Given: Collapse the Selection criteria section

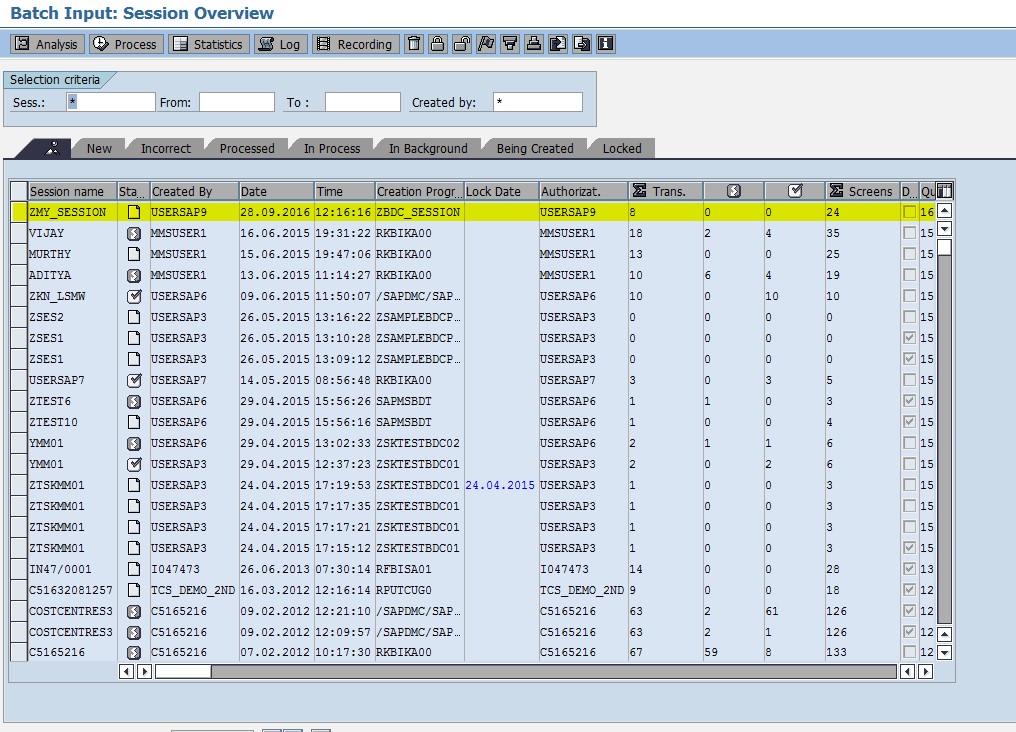Looking at the screenshot, I should [x=52, y=79].
